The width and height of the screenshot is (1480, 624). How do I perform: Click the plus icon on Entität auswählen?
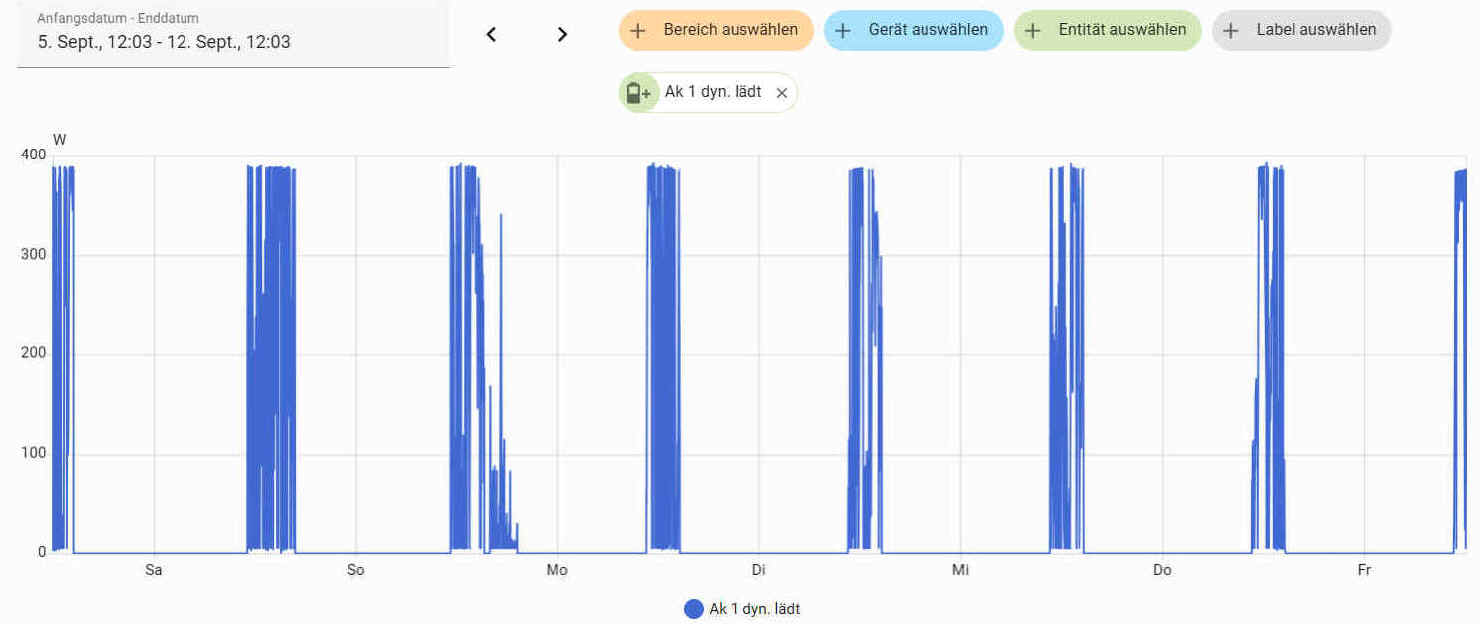click(x=1033, y=31)
